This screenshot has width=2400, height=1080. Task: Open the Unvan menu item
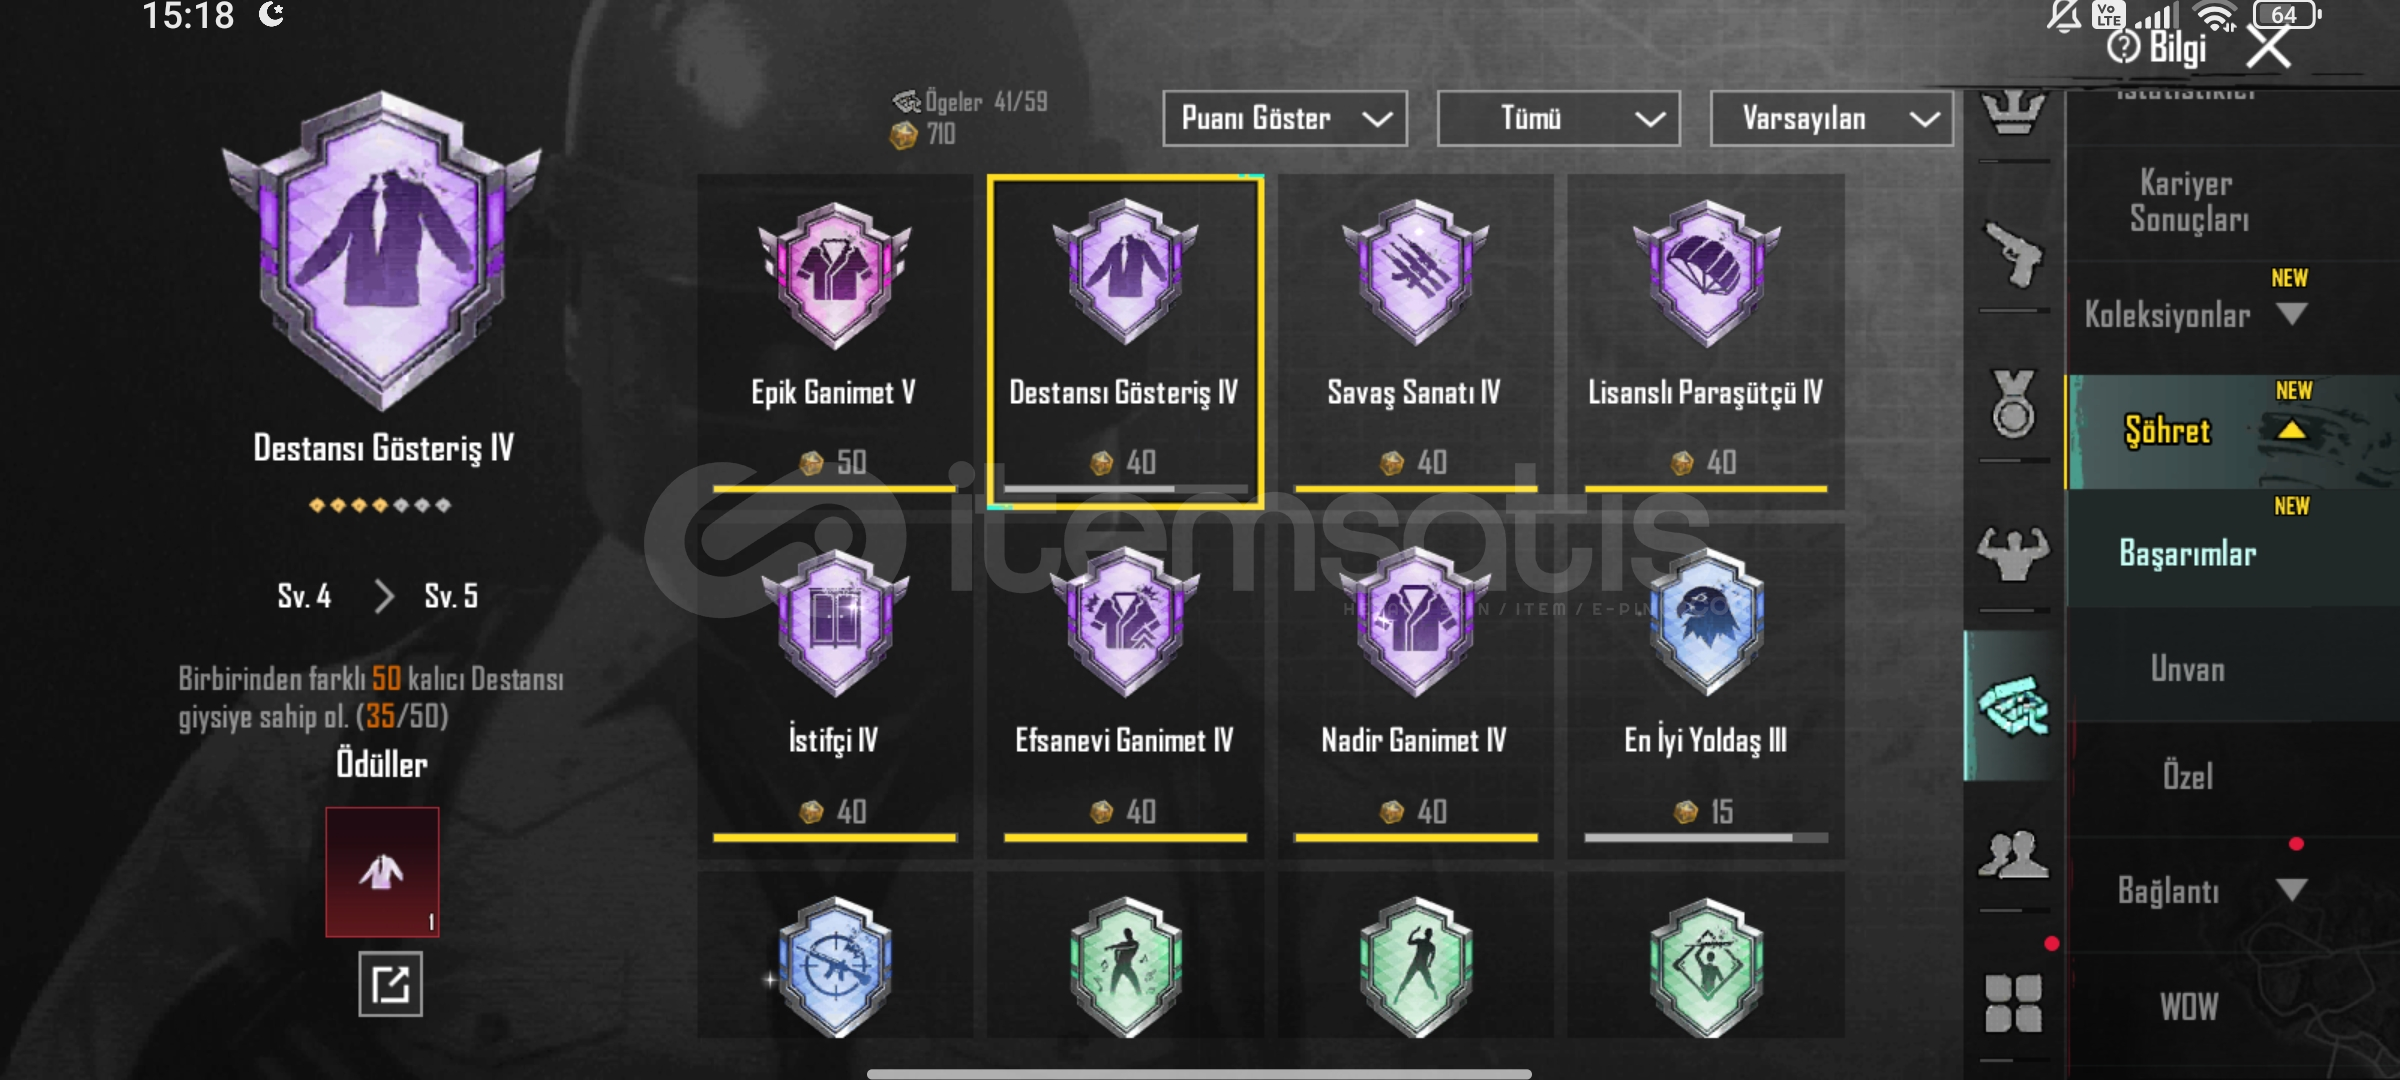click(x=2188, y=669)
